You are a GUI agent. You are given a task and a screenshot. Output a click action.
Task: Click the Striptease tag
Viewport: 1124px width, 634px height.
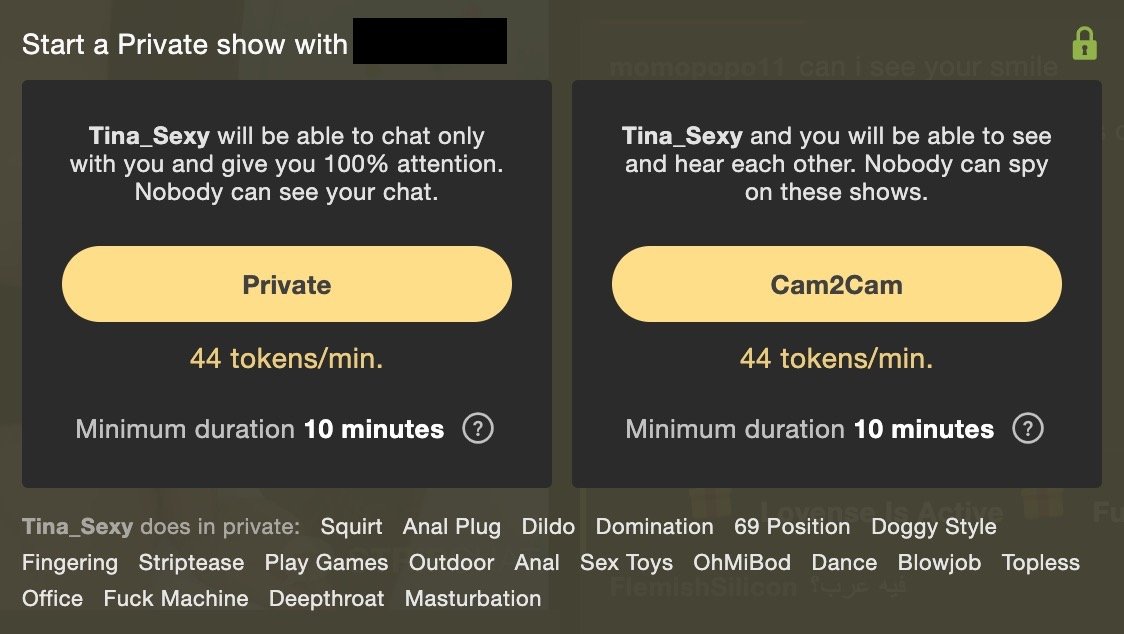pyautogui.click(x=191, y=562)
